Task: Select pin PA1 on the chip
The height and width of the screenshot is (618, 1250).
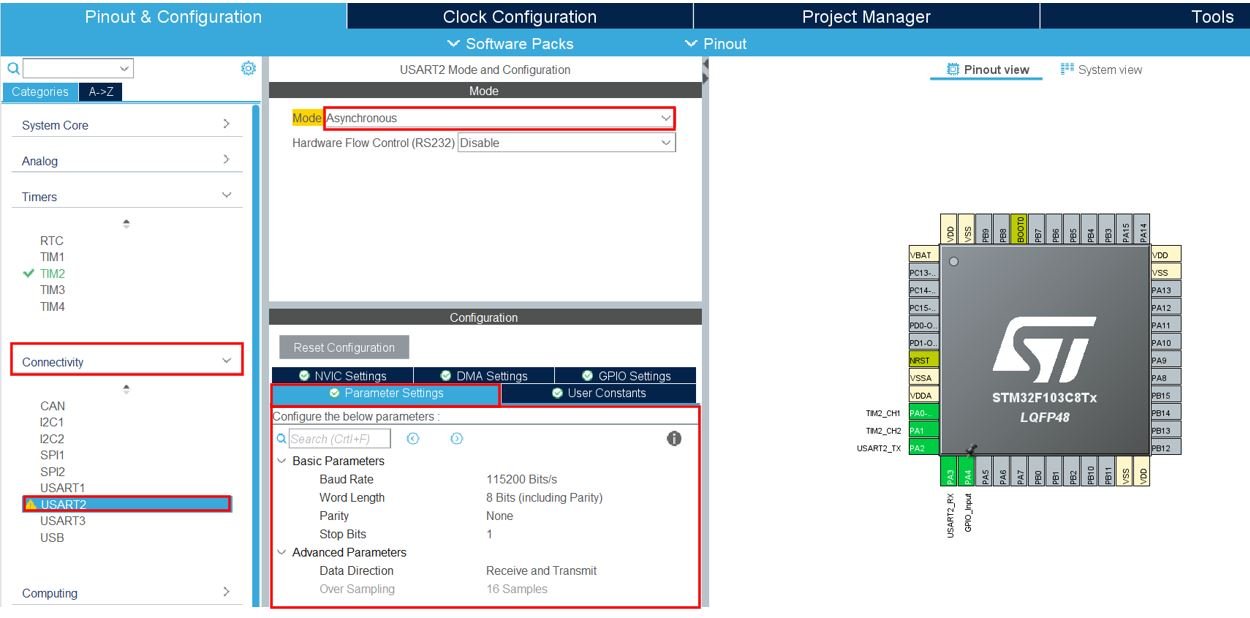Action: (924, 430)
